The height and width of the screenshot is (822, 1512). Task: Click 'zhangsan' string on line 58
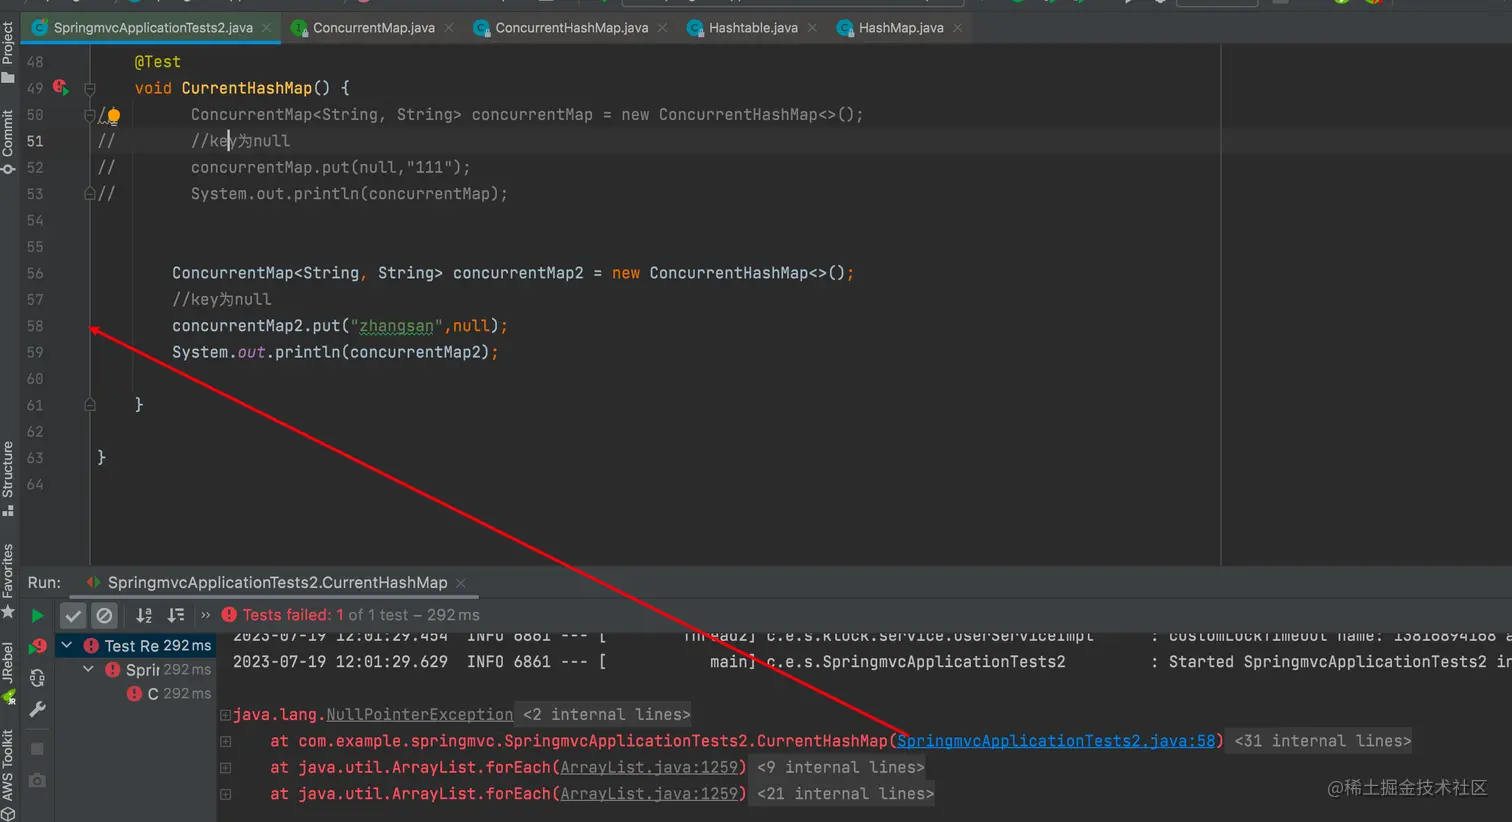[397, 326]
